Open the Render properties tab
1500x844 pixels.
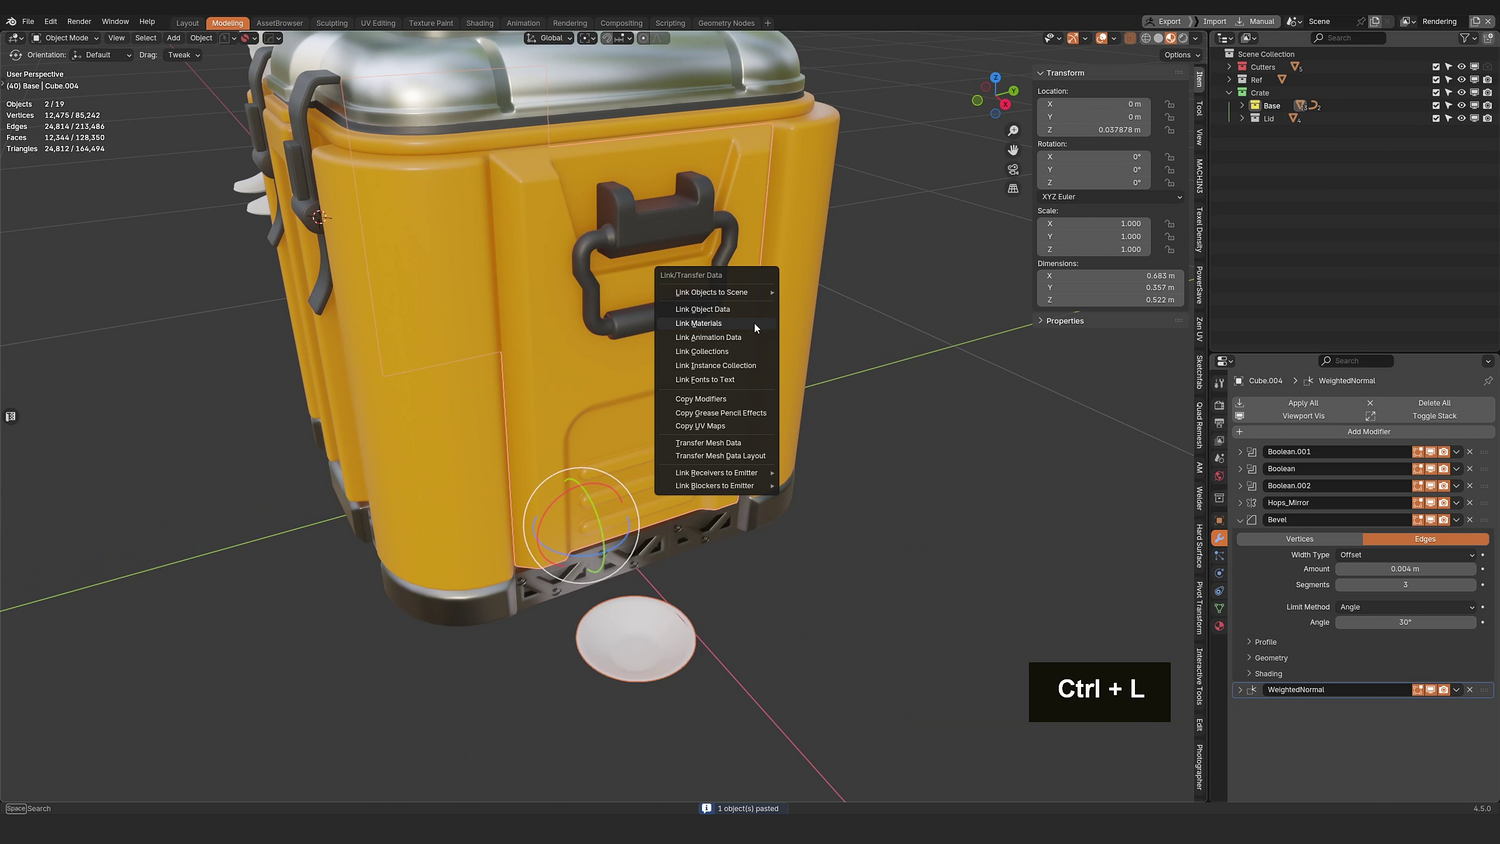tap(1219, 405)
